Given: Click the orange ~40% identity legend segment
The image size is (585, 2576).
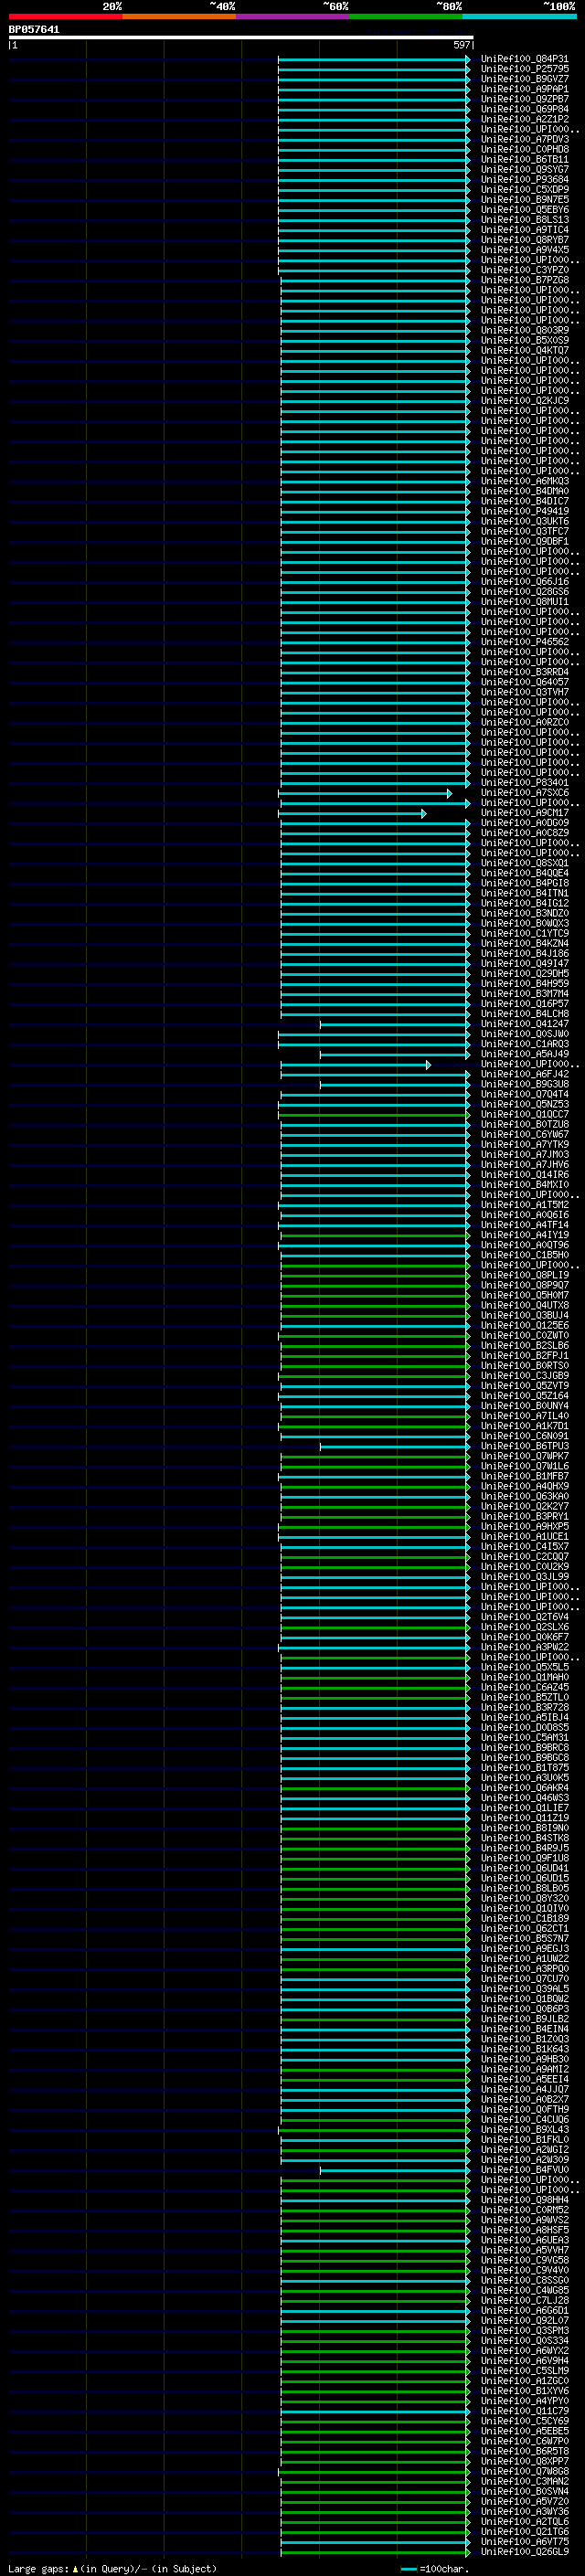Looking at the screenshot, I should pos(179,16).
